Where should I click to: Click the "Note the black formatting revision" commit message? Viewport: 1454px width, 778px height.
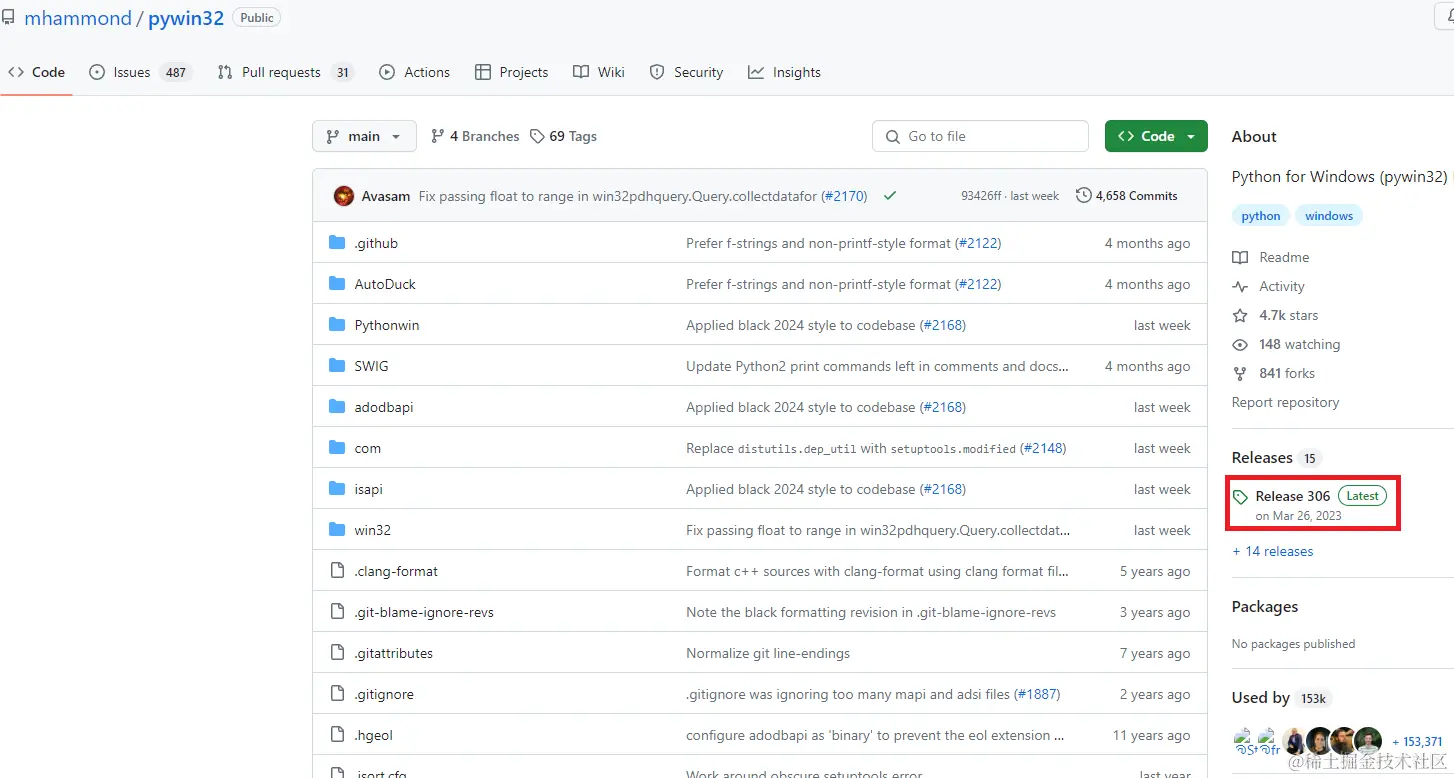coord(871,612)
